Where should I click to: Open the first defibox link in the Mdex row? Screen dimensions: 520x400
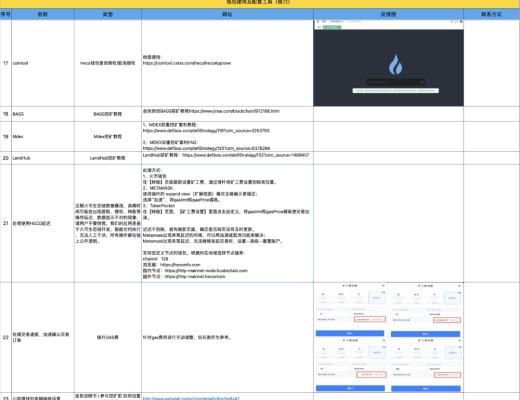tap(206, 131)
